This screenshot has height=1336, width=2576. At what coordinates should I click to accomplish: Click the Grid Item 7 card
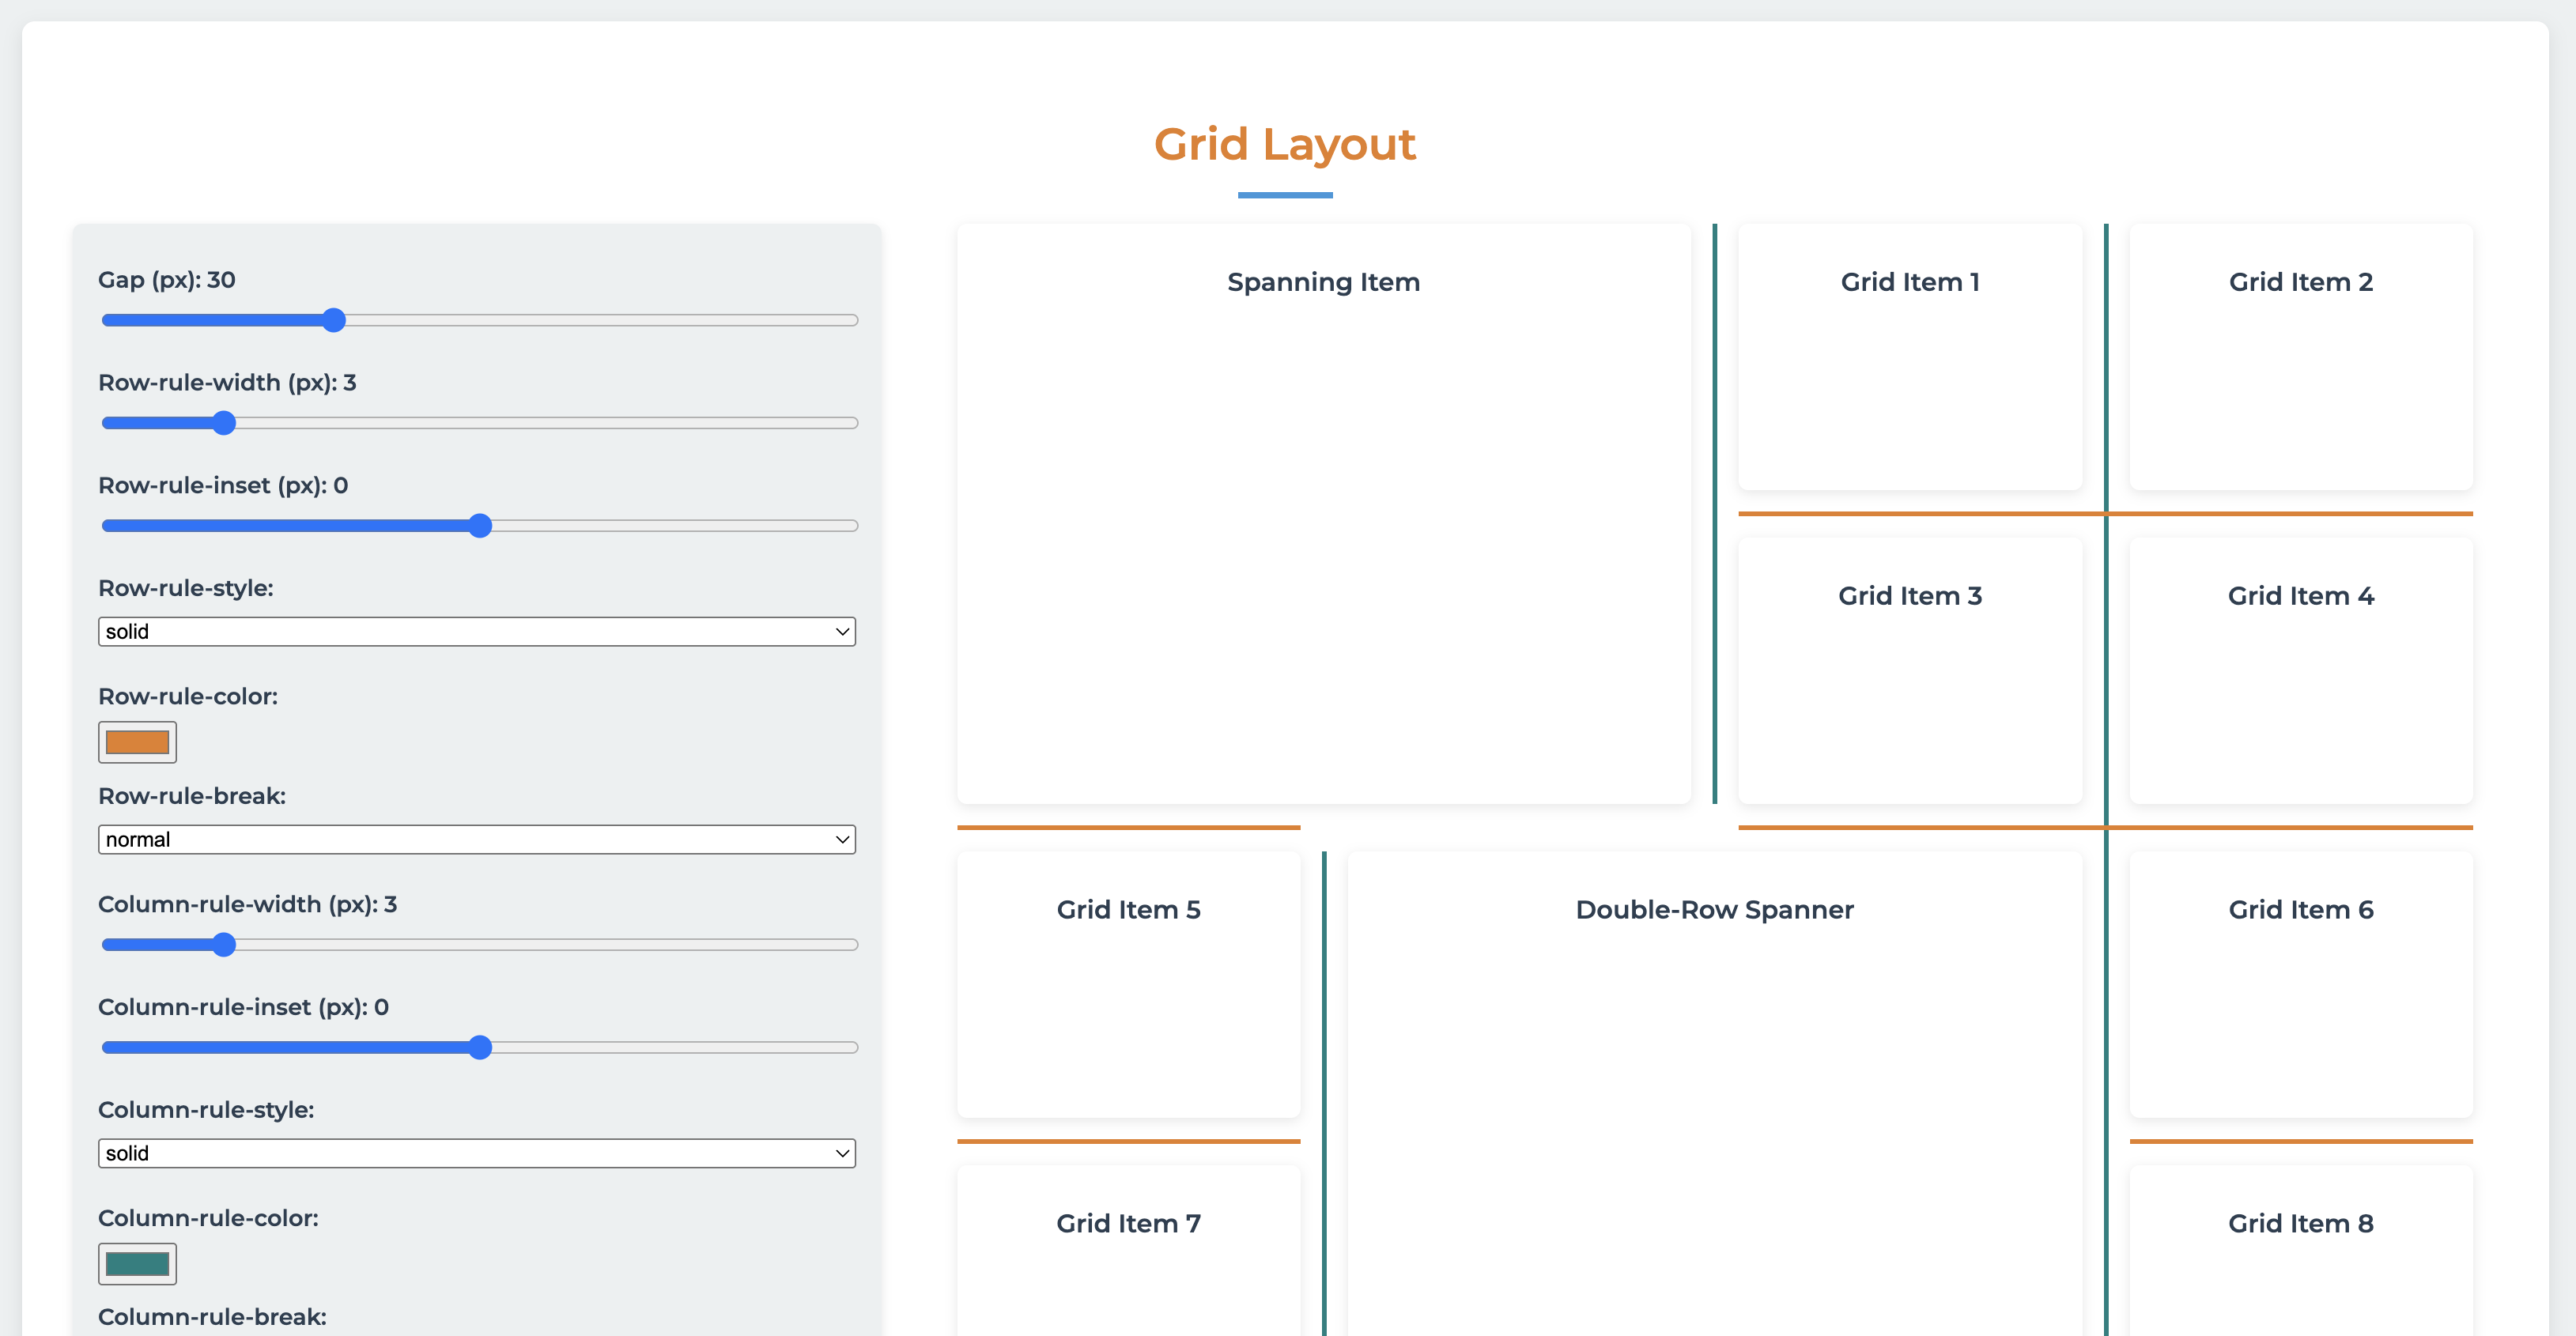pyautogui.click(x=1129, y=1251)
